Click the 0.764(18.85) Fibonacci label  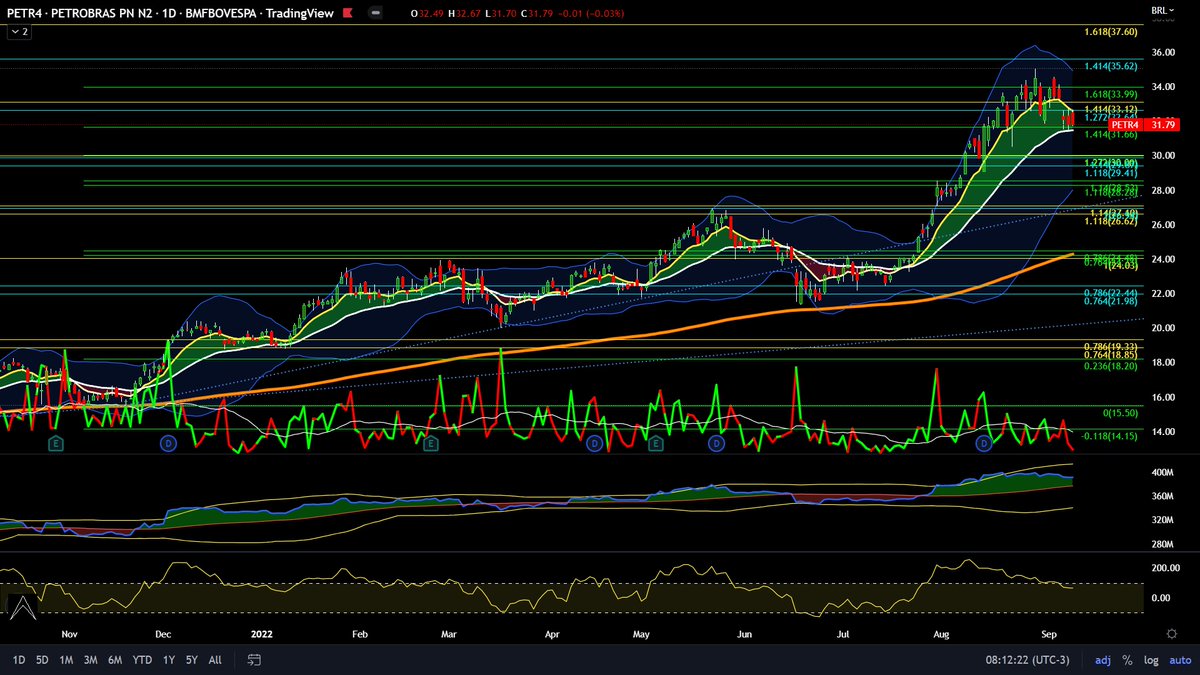click(1112, 354)
